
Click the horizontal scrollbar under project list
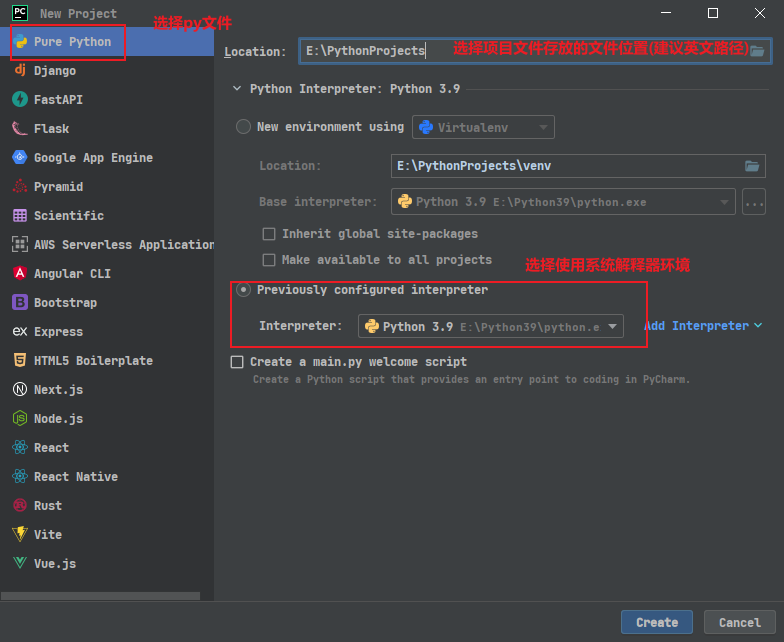point(100,596)
